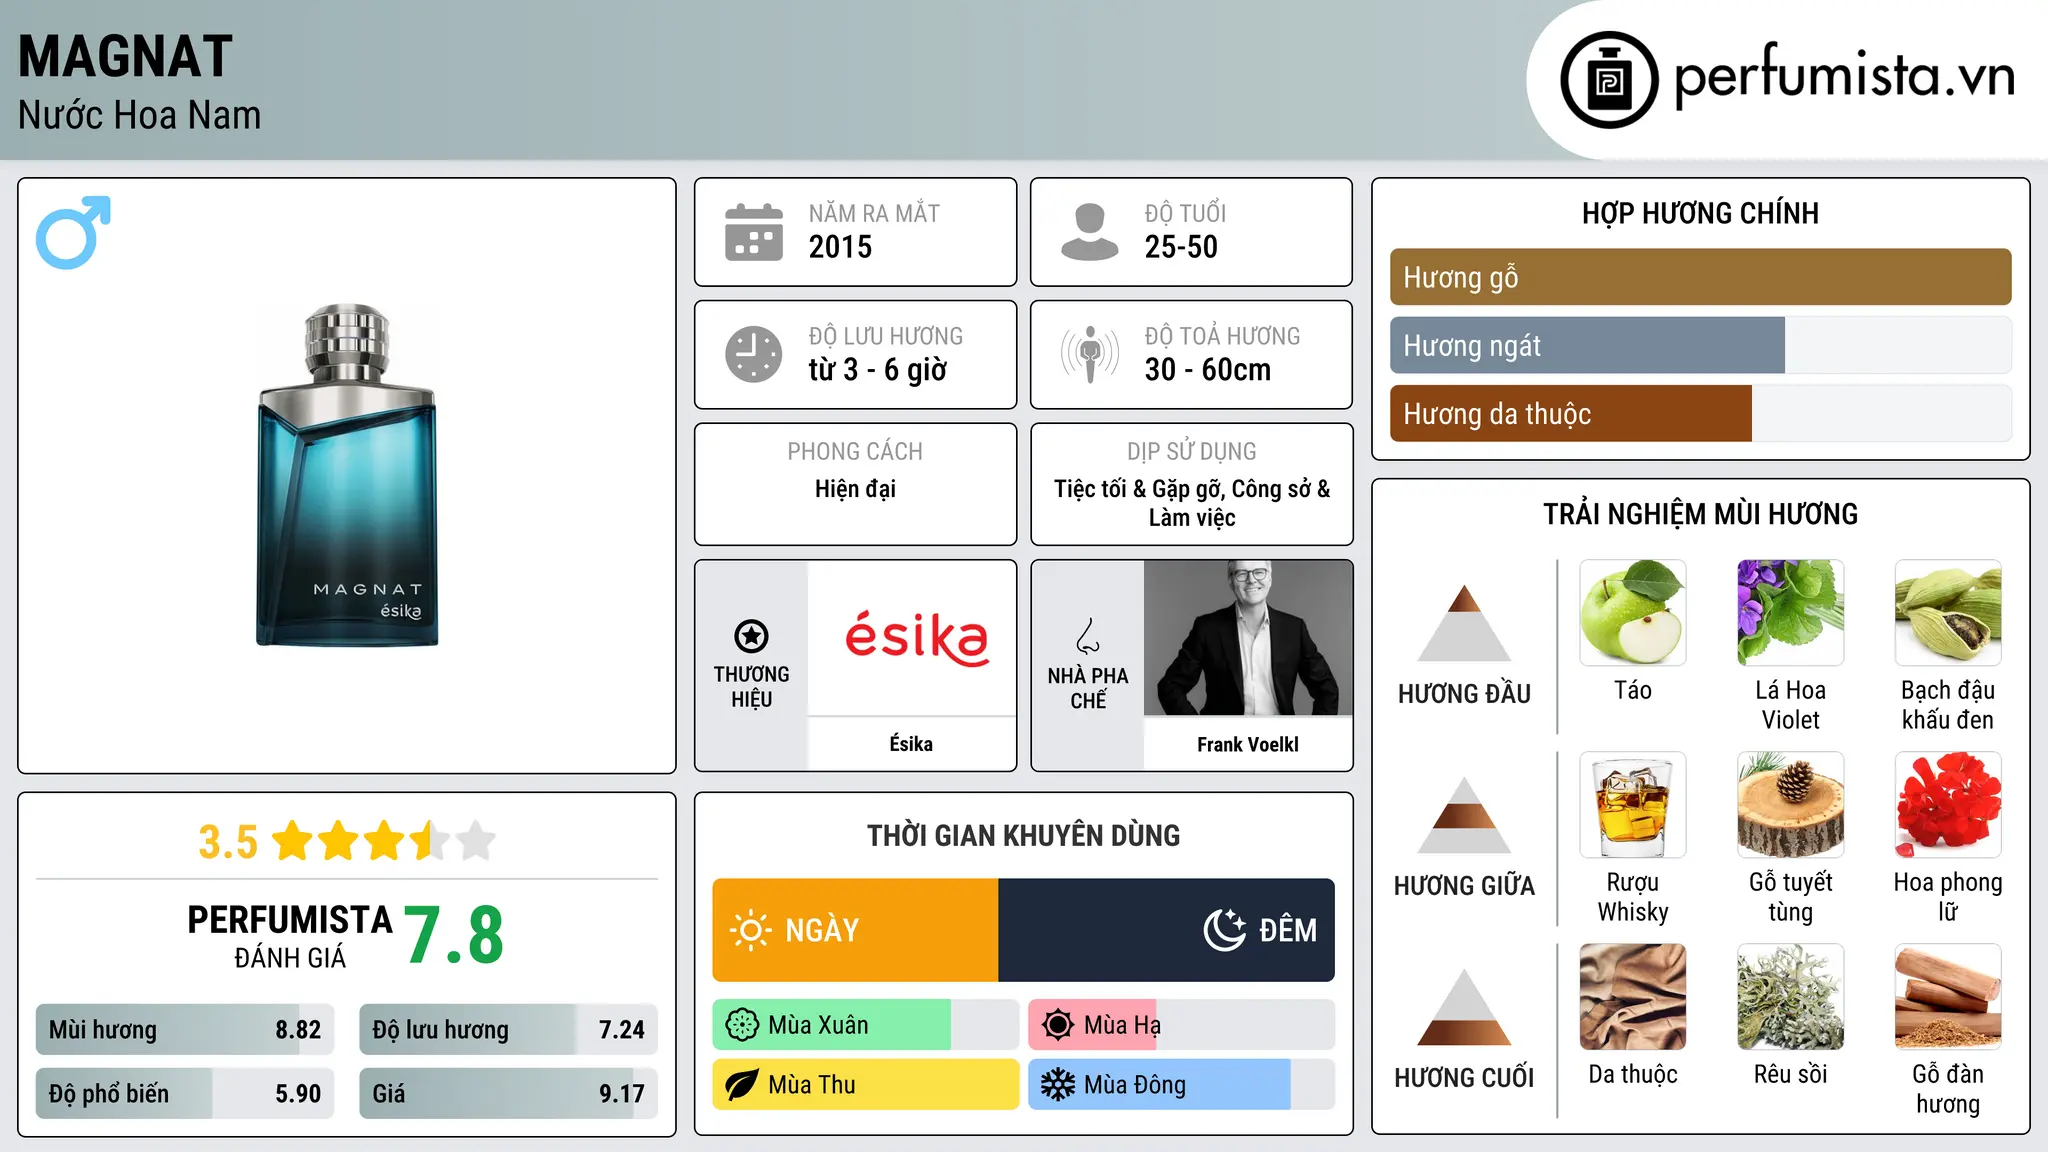Click the snowflake icon for Mùa Đông
Image resolution: width=2048 pixels, height=1152 pixels.
[1058, 1085]
